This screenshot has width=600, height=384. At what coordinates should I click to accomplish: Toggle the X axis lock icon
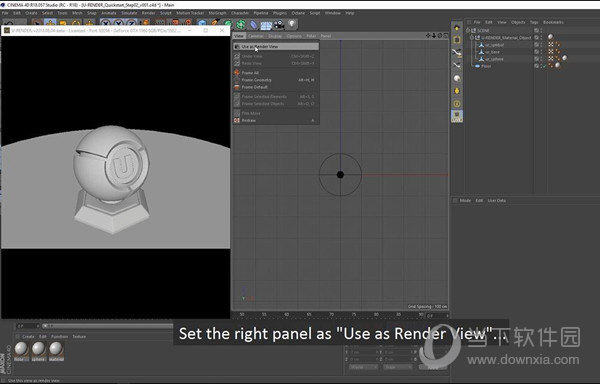[105, 24]
